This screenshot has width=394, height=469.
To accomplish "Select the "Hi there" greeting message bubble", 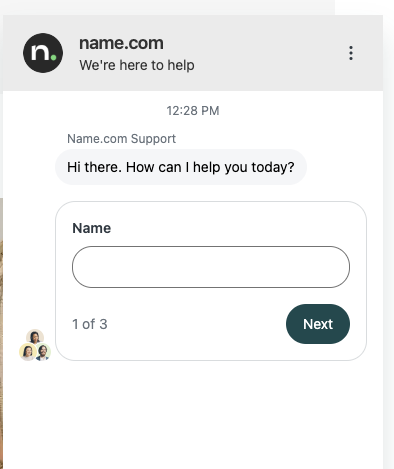I will click(181, 167).
